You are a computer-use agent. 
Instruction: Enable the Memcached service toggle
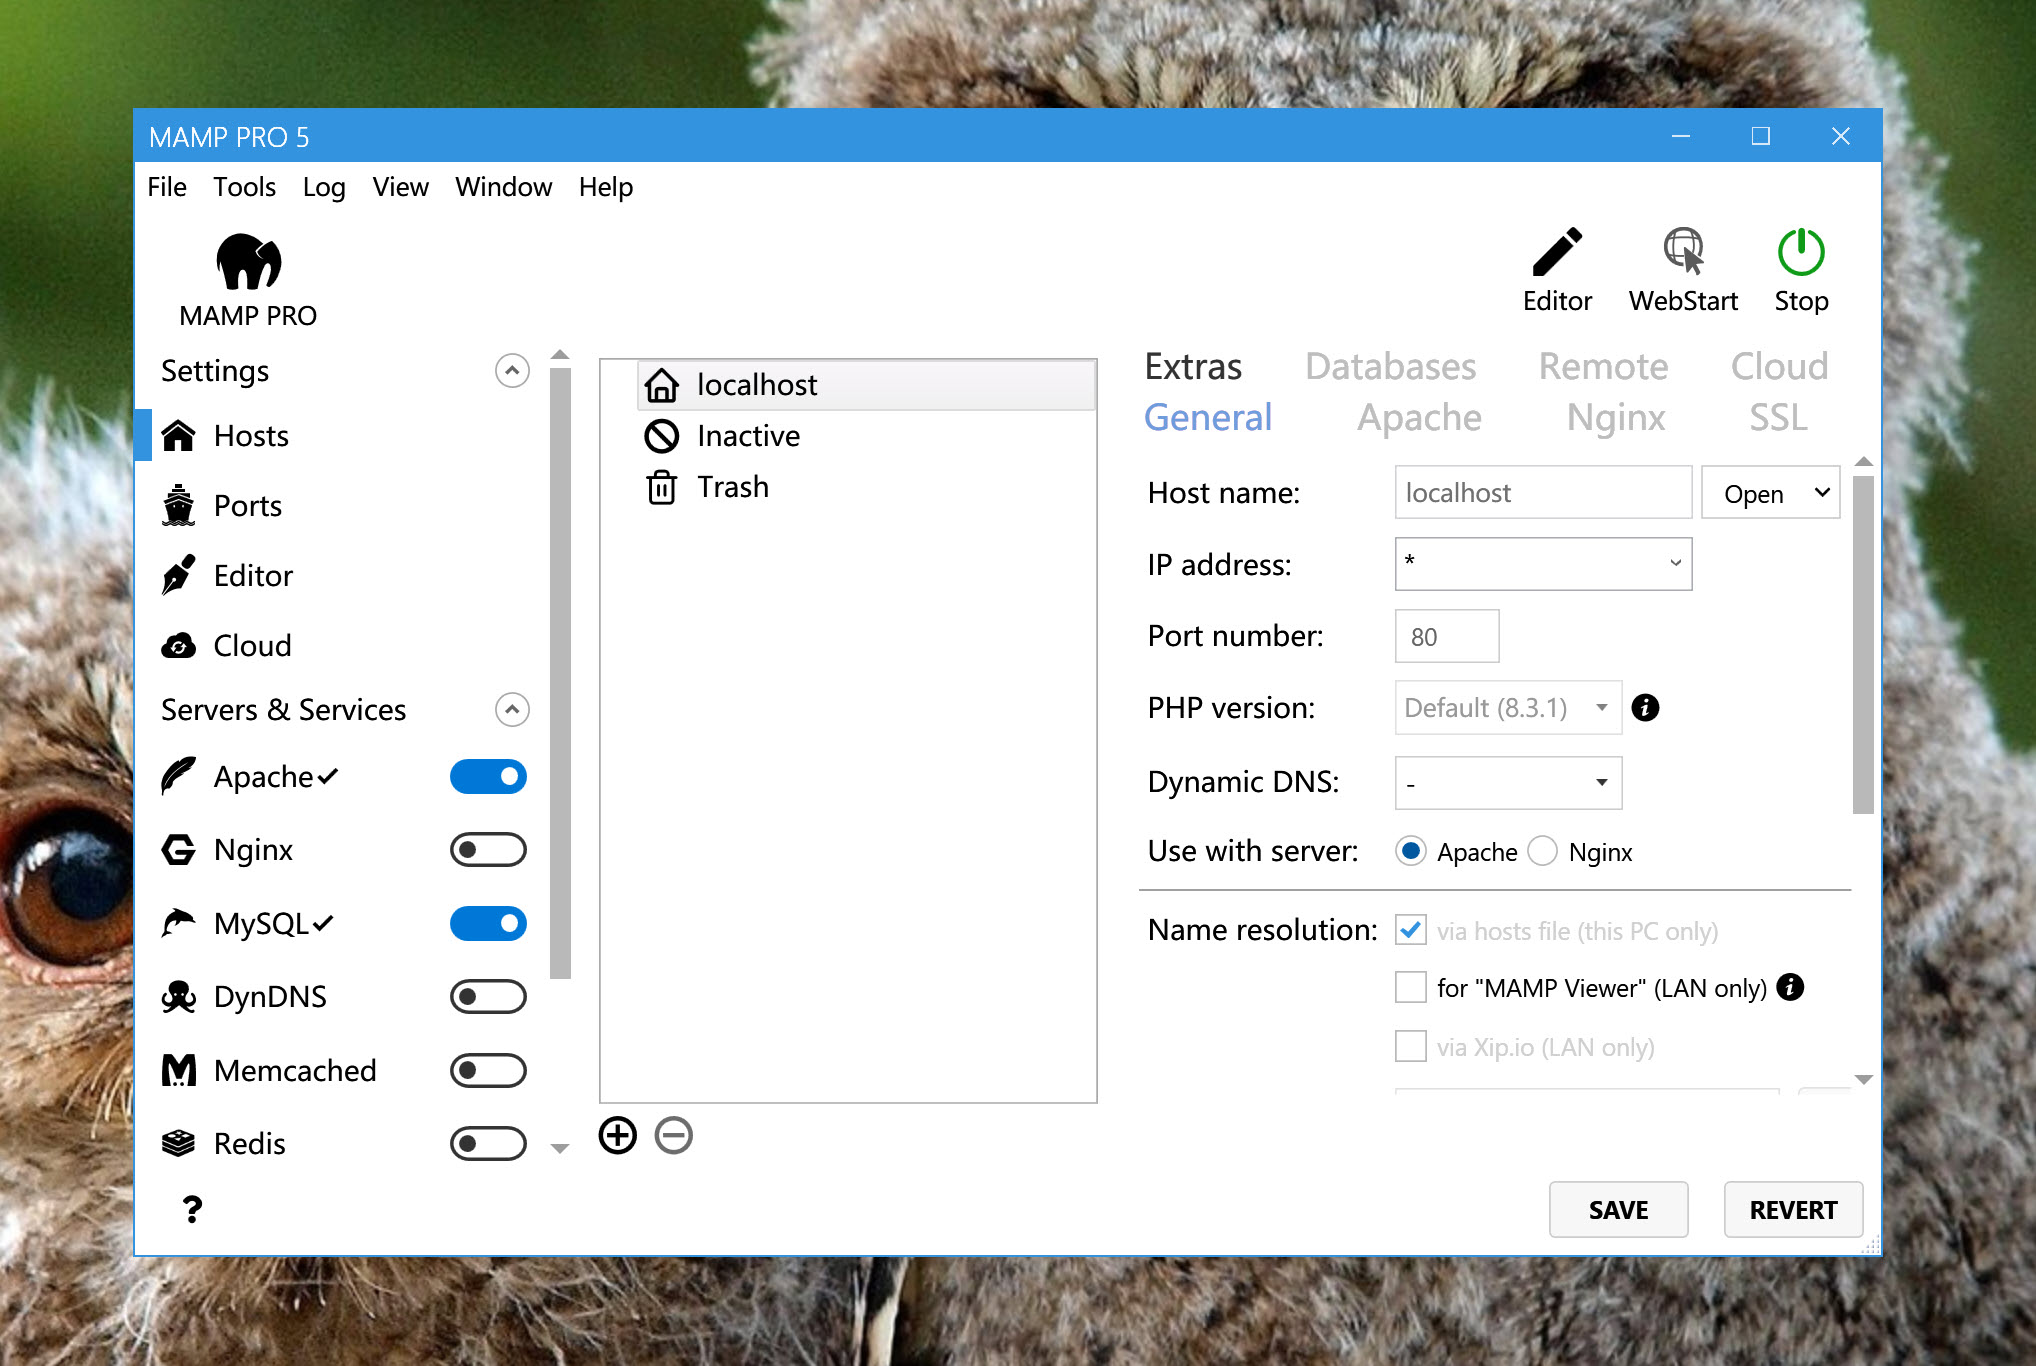point(488,1071)
